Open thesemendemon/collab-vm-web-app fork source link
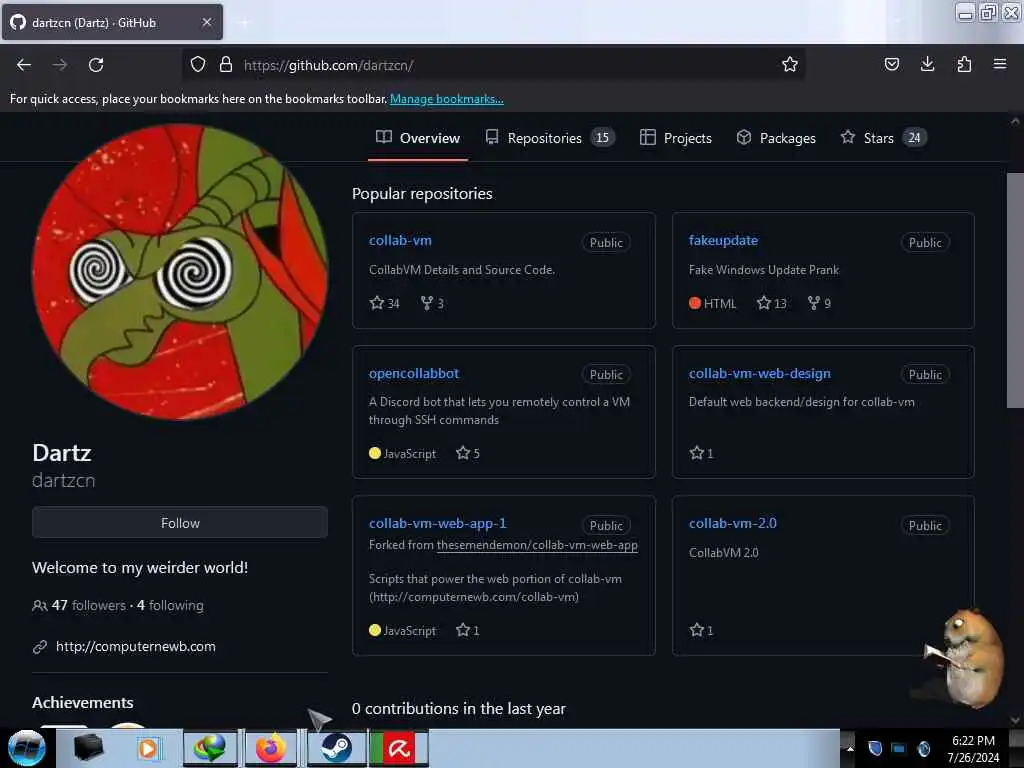 537,545
